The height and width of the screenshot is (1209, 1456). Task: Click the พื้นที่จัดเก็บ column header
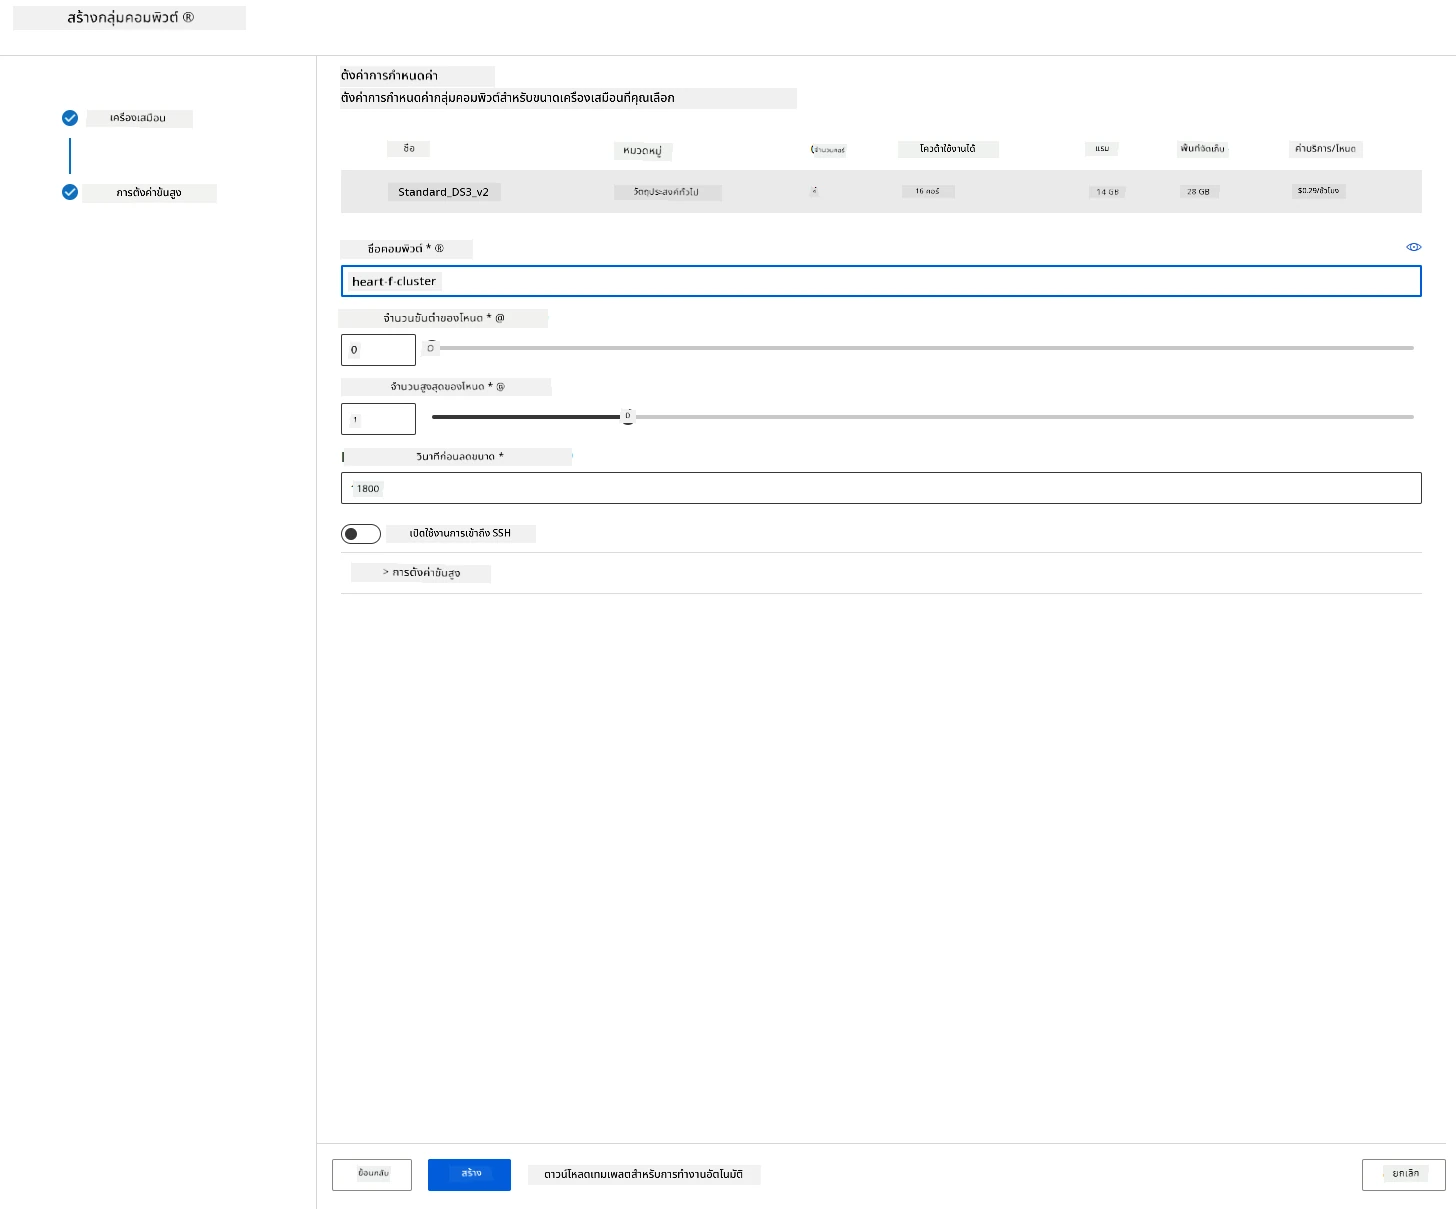[x=1202, y=149]
